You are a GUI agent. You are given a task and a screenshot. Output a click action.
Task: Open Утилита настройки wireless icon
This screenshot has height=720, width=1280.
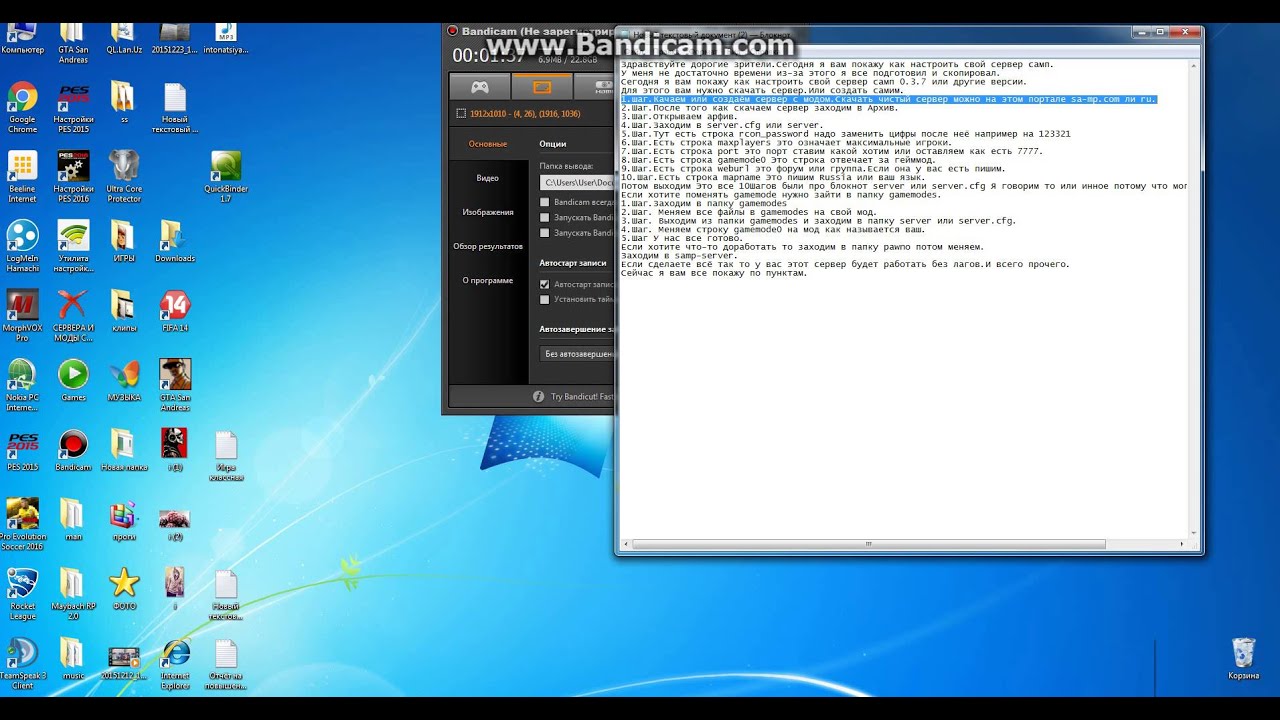pyautogui.click(x=73, y=247)
